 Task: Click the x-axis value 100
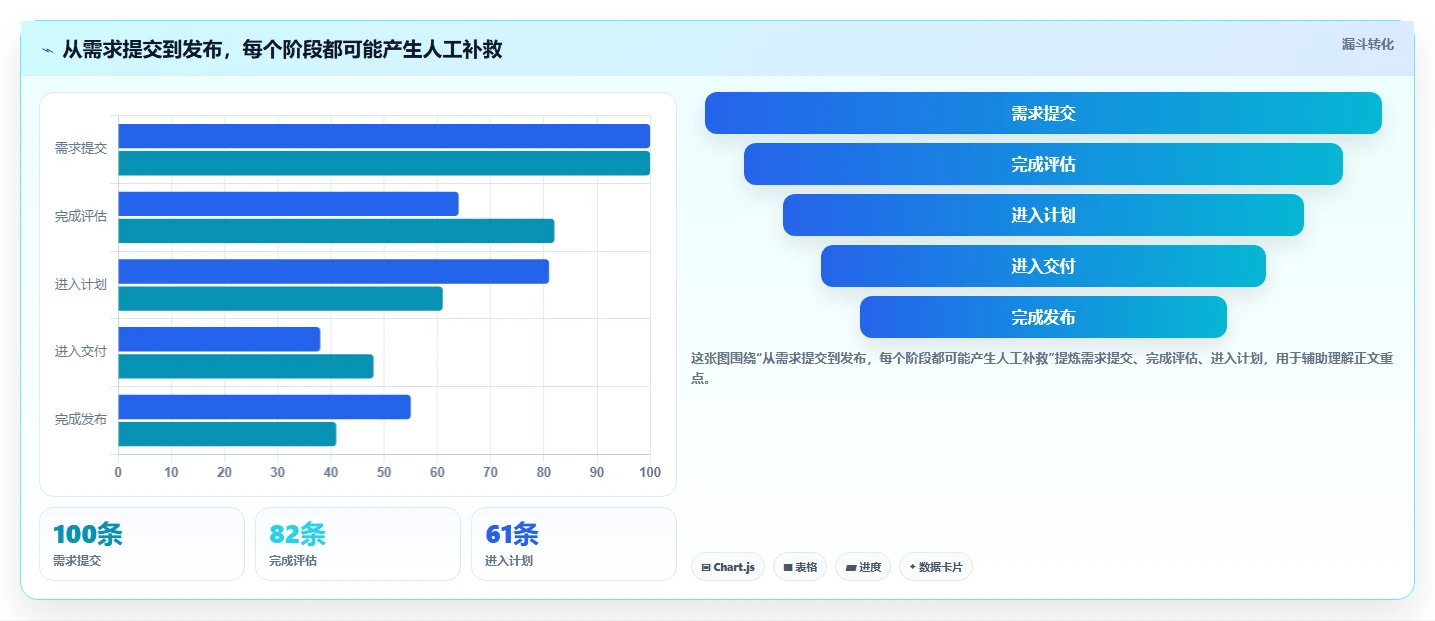(x=649, y=472)
